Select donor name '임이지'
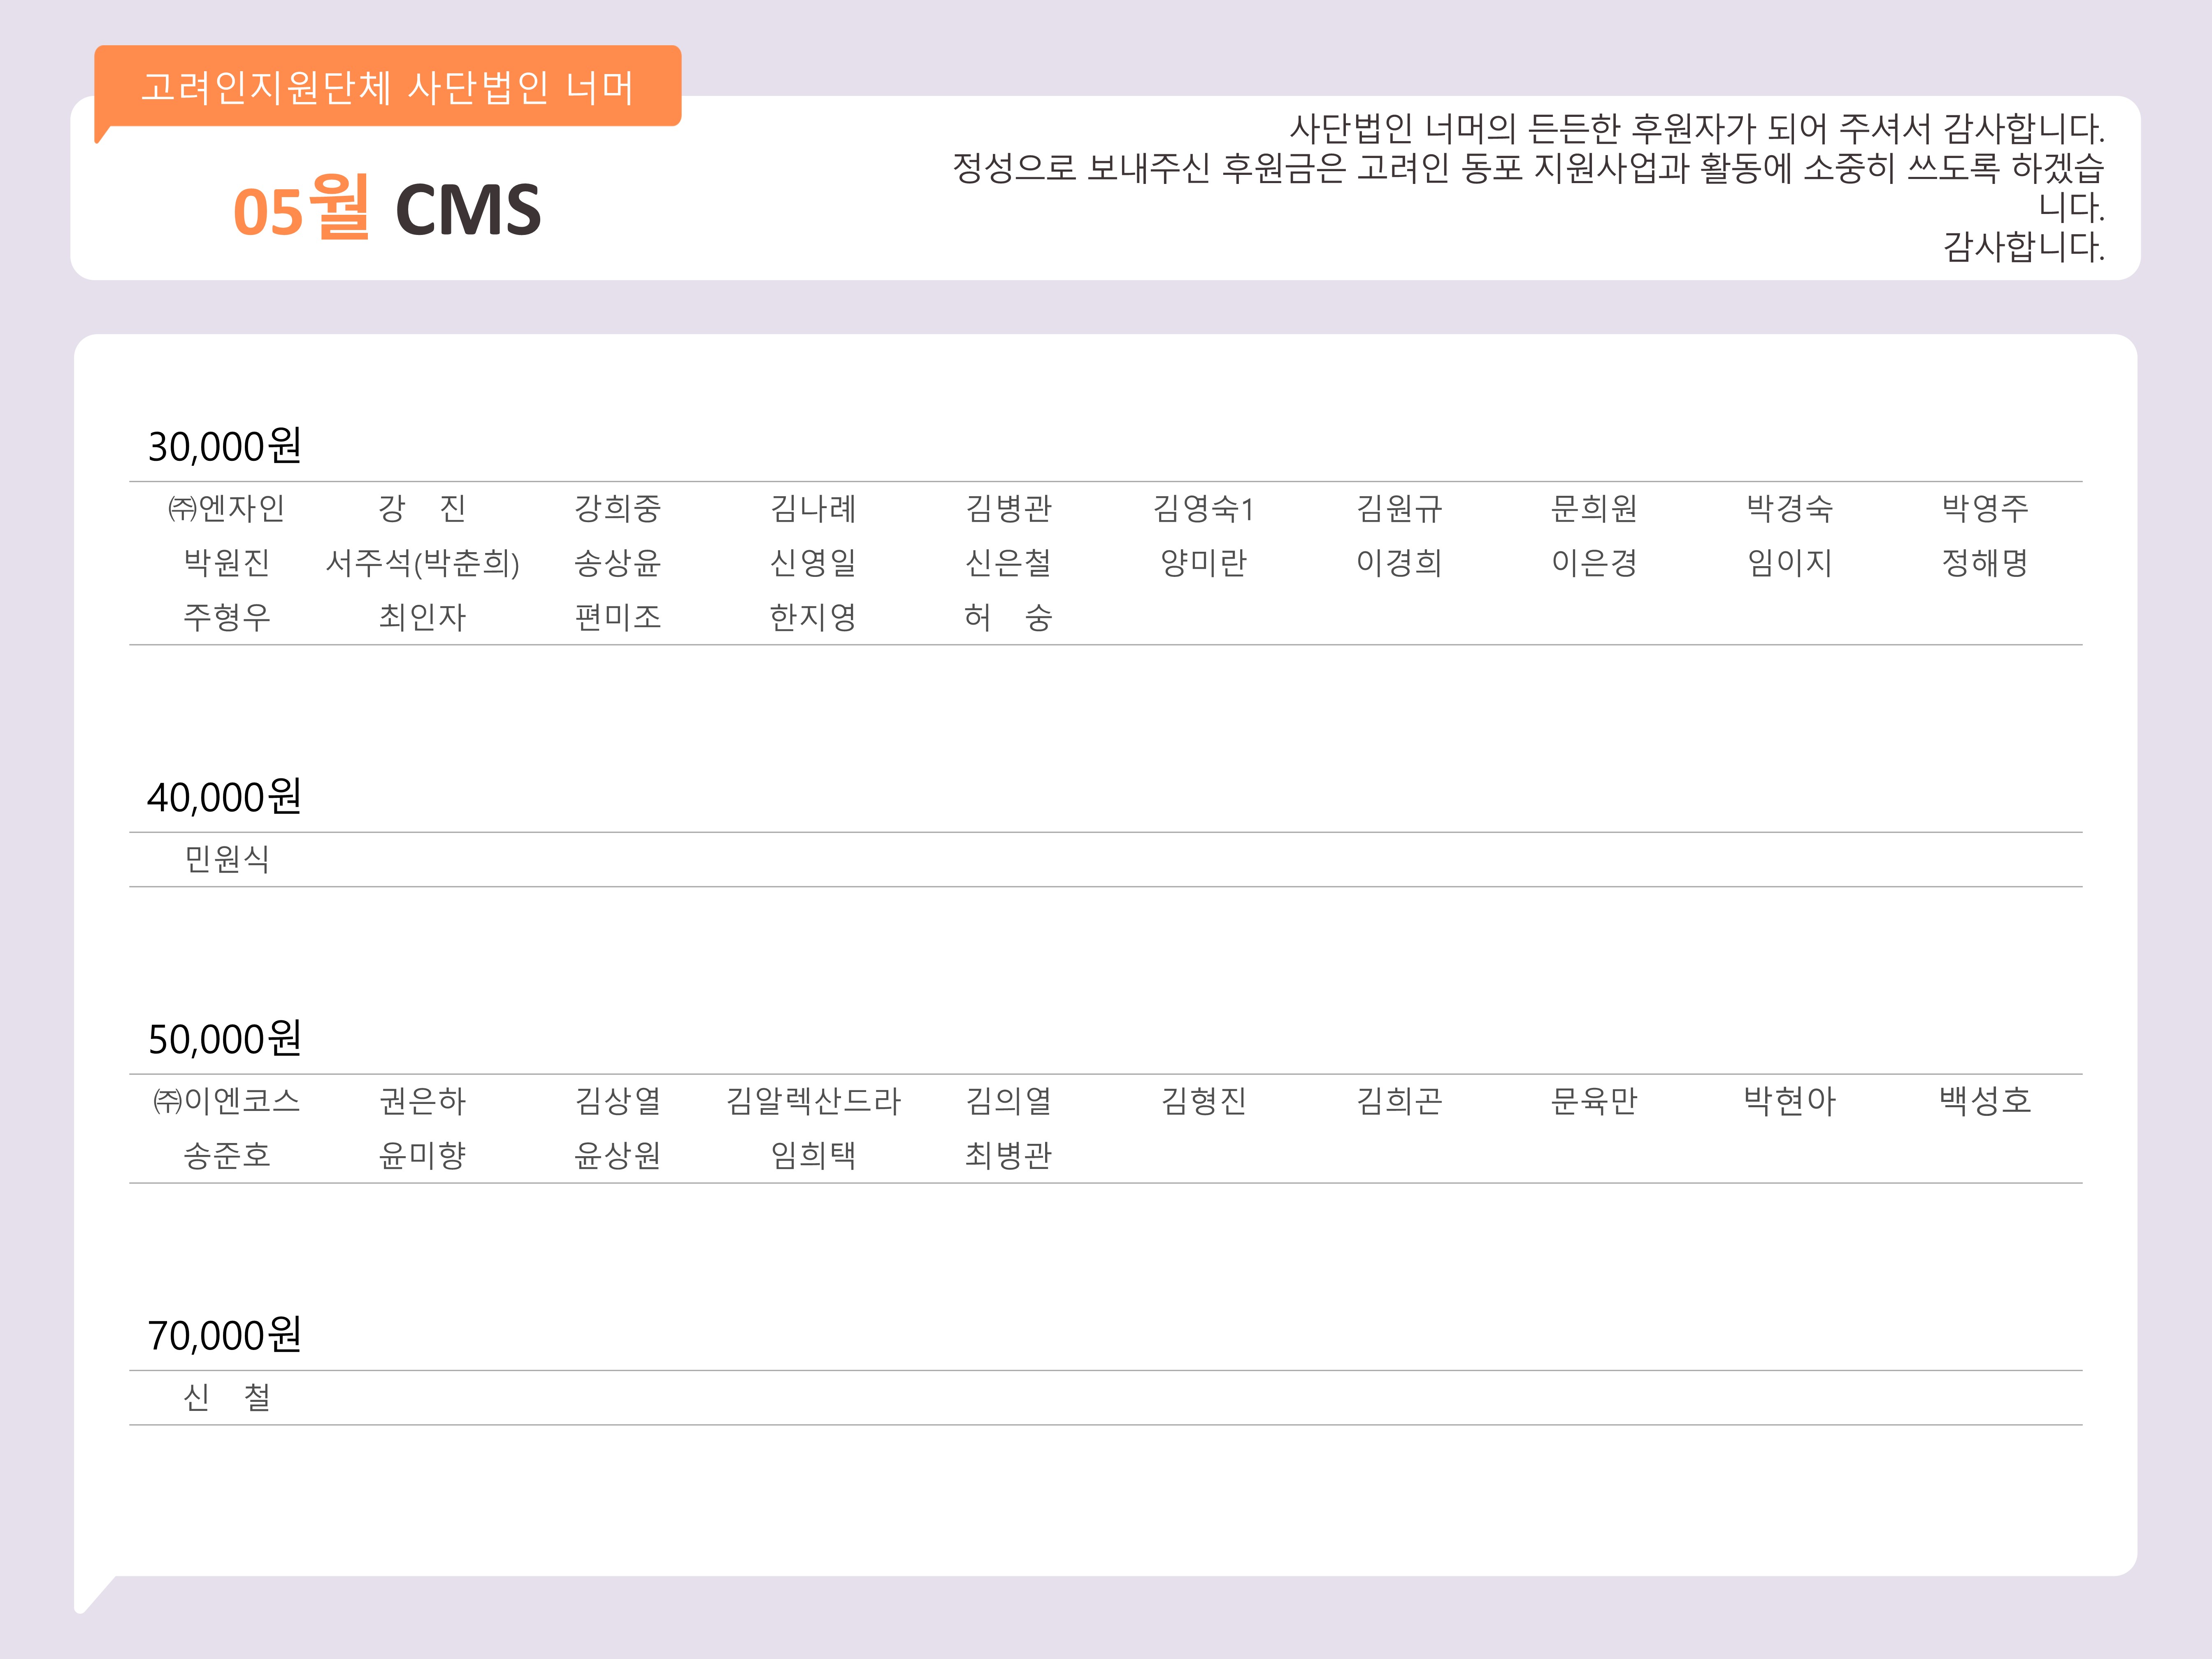 pyautogui.click(x=1790, y=563)
